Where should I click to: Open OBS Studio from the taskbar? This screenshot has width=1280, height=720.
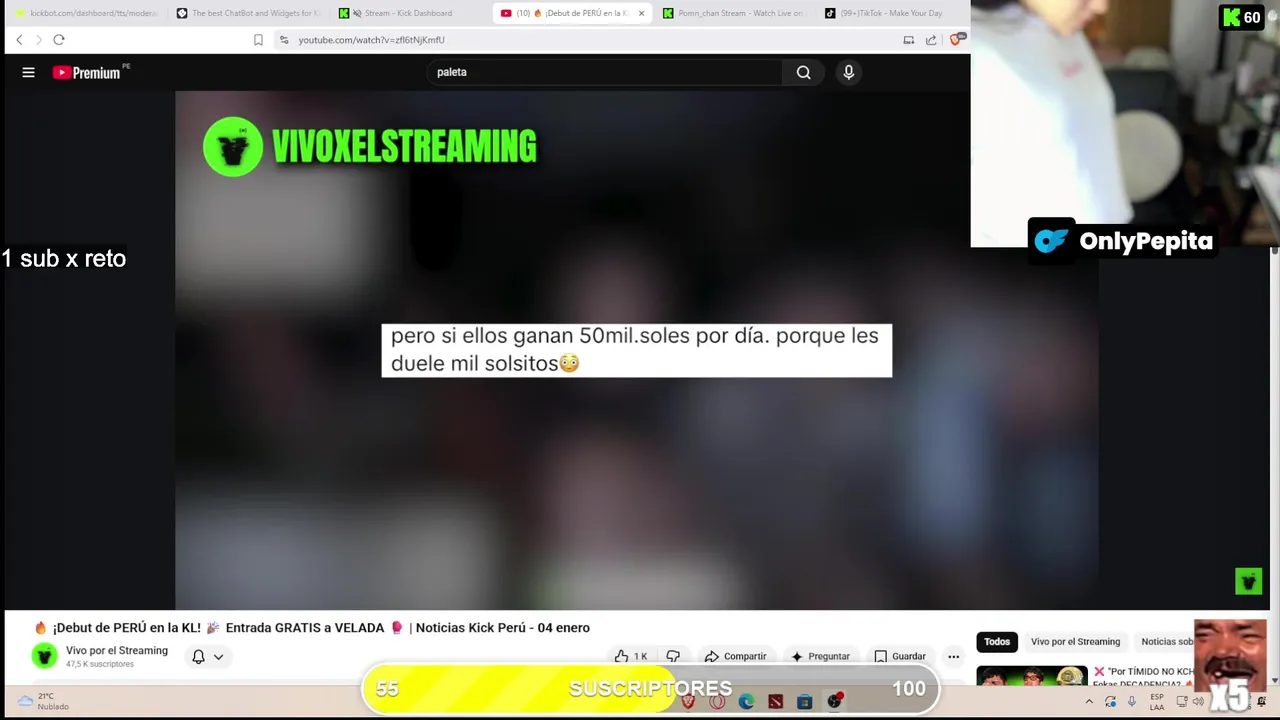(x=834, y=701)
